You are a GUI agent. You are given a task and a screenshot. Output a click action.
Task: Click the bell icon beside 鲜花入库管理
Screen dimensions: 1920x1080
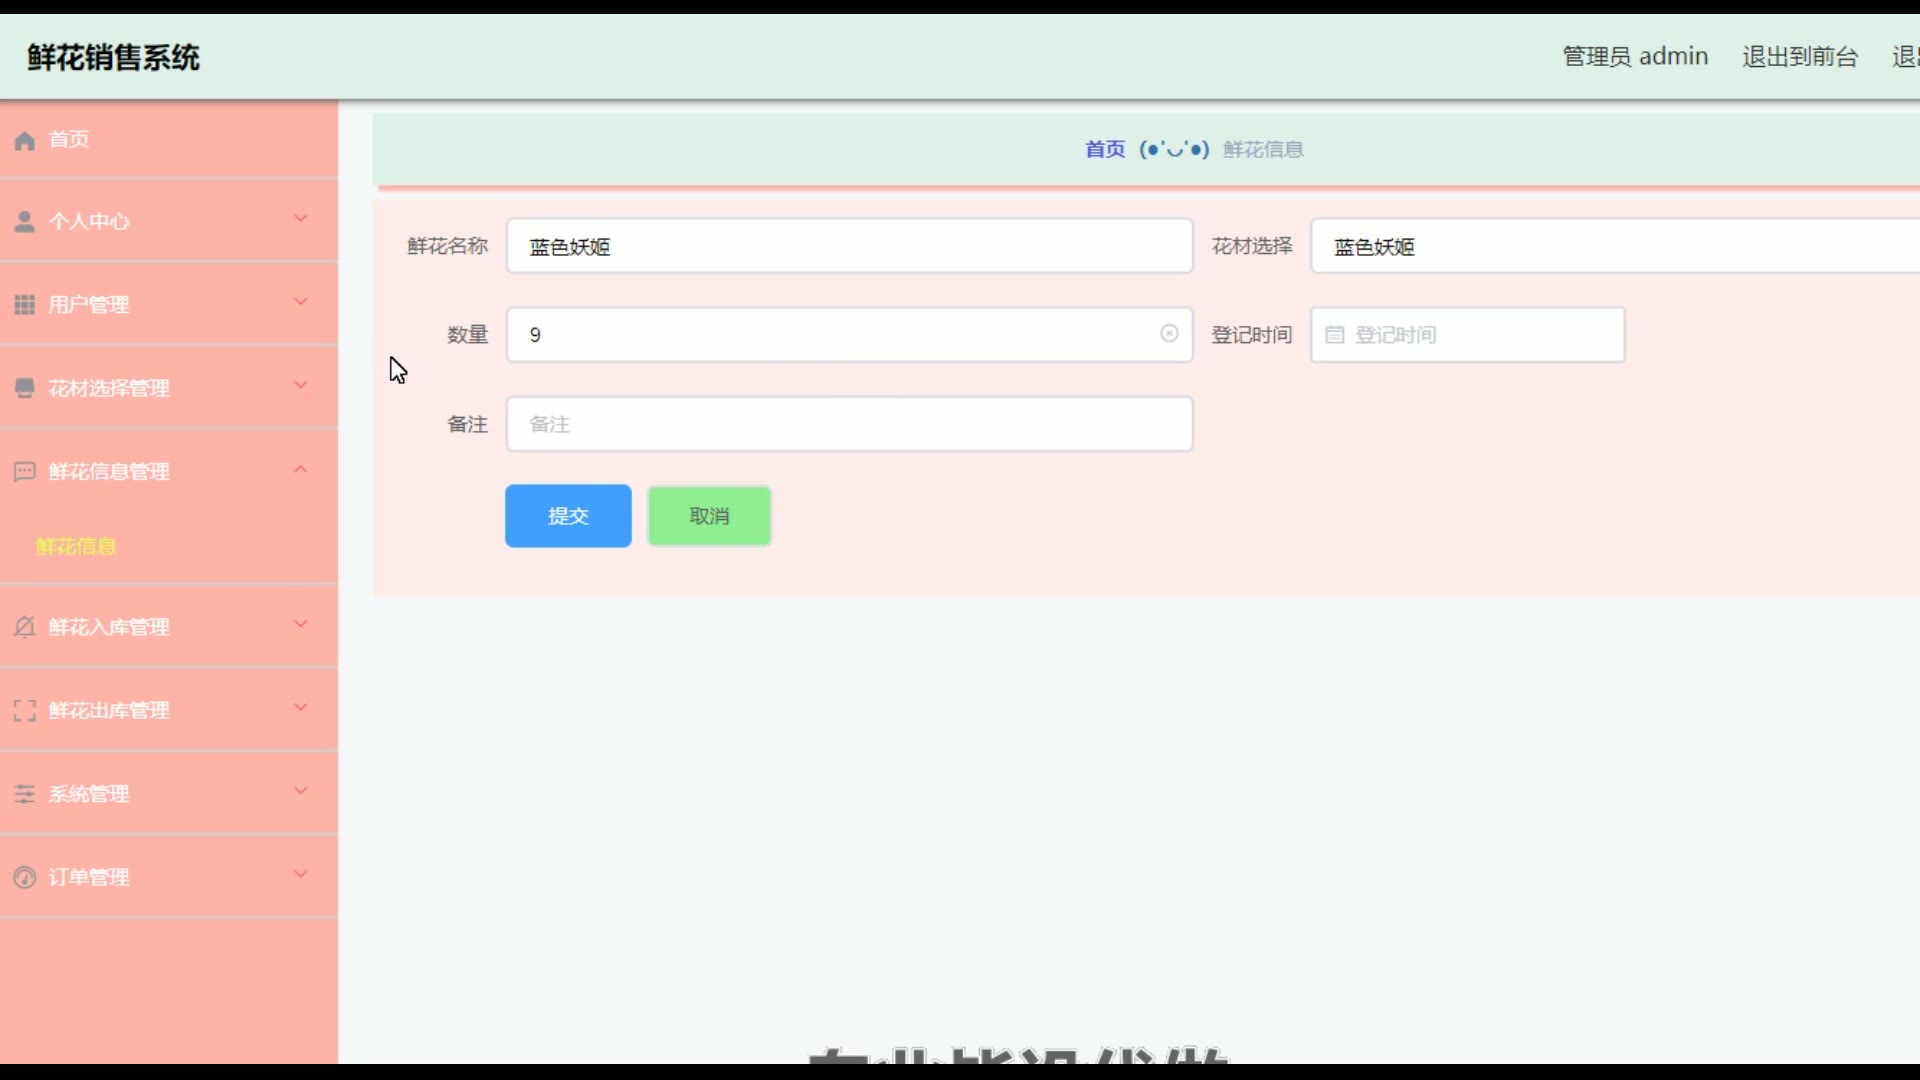[25, 627]
